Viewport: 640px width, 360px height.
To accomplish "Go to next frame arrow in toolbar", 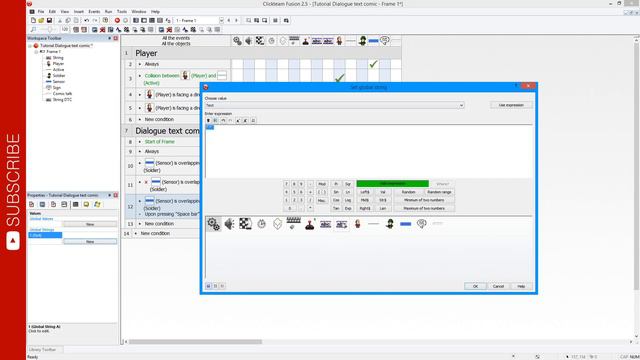I will [x=236, y=20].
